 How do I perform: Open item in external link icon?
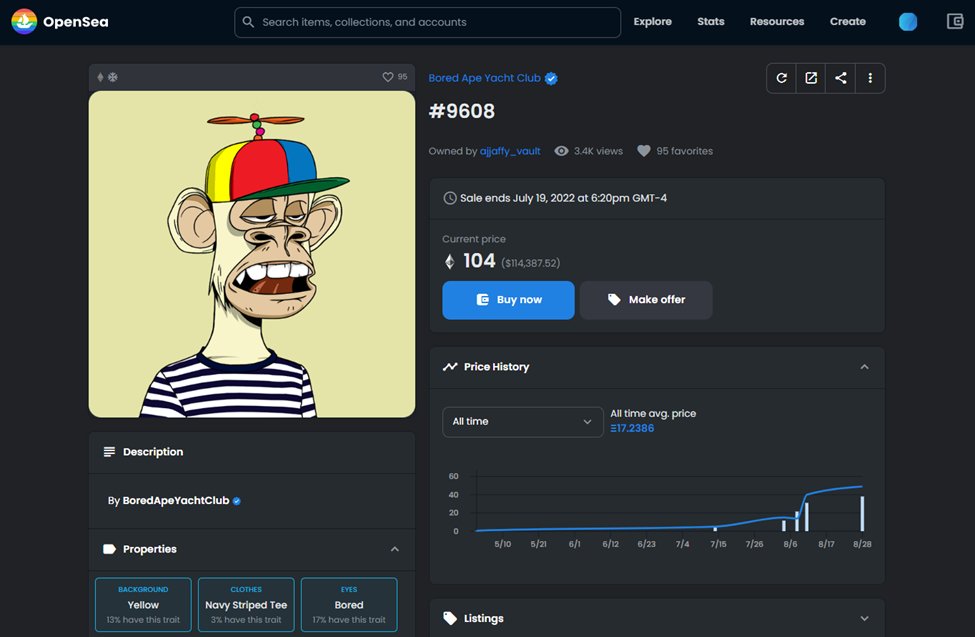811,78
